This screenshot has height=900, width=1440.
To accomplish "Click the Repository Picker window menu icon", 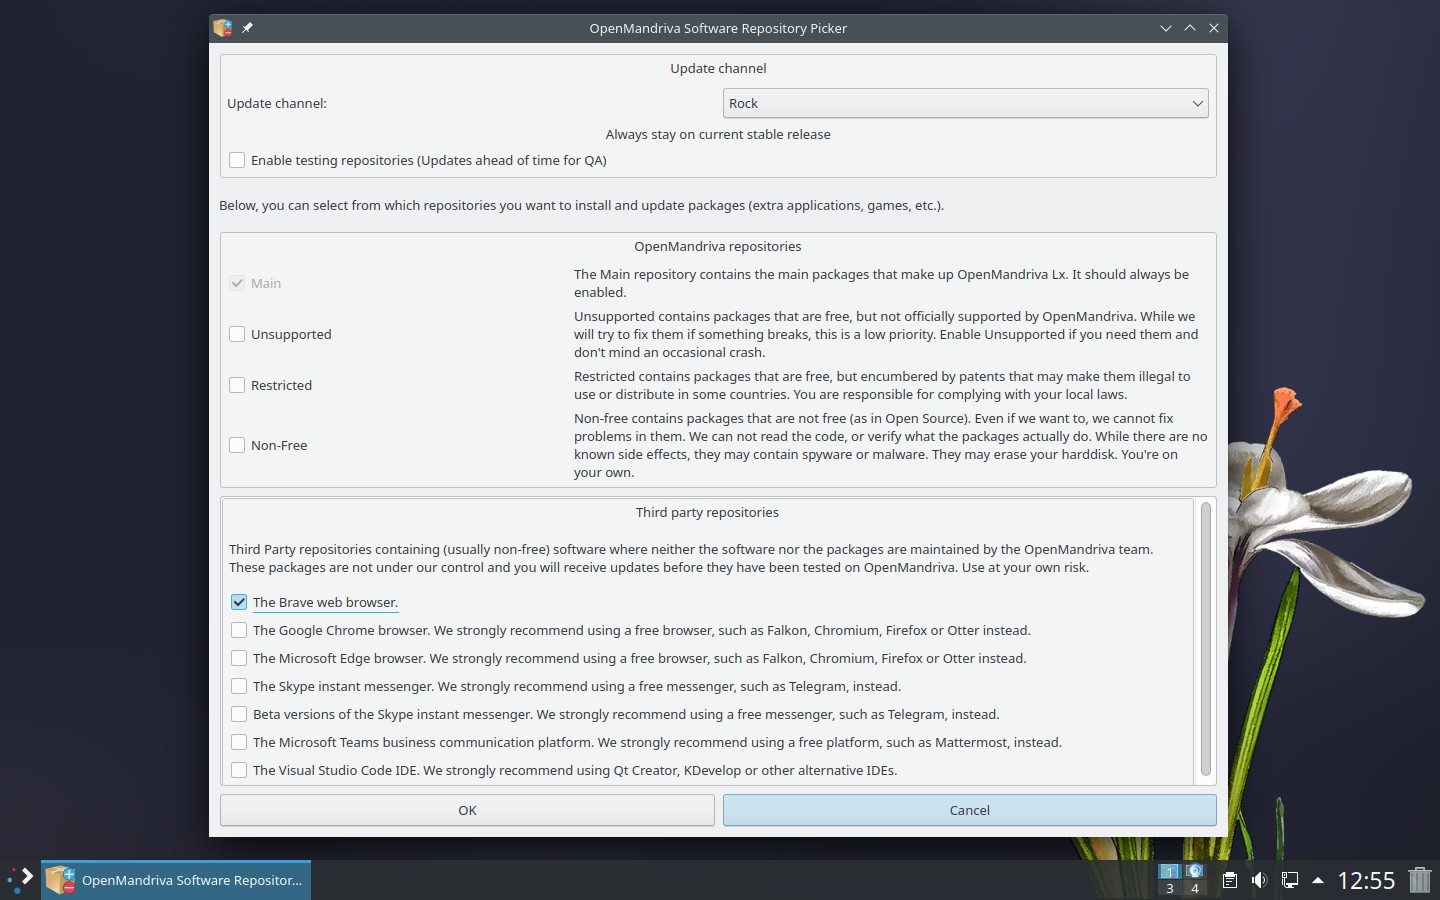I will point(222,28).
